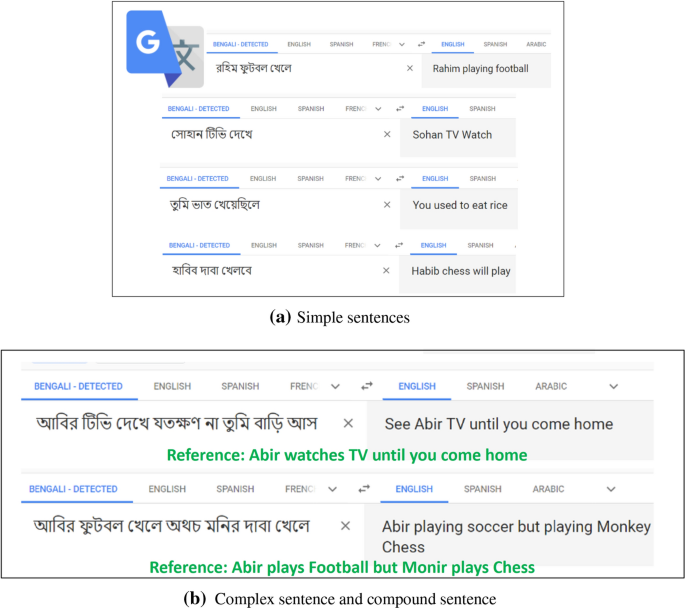Swap languages in the Sohan TV panel

click(x=400, y=108)
